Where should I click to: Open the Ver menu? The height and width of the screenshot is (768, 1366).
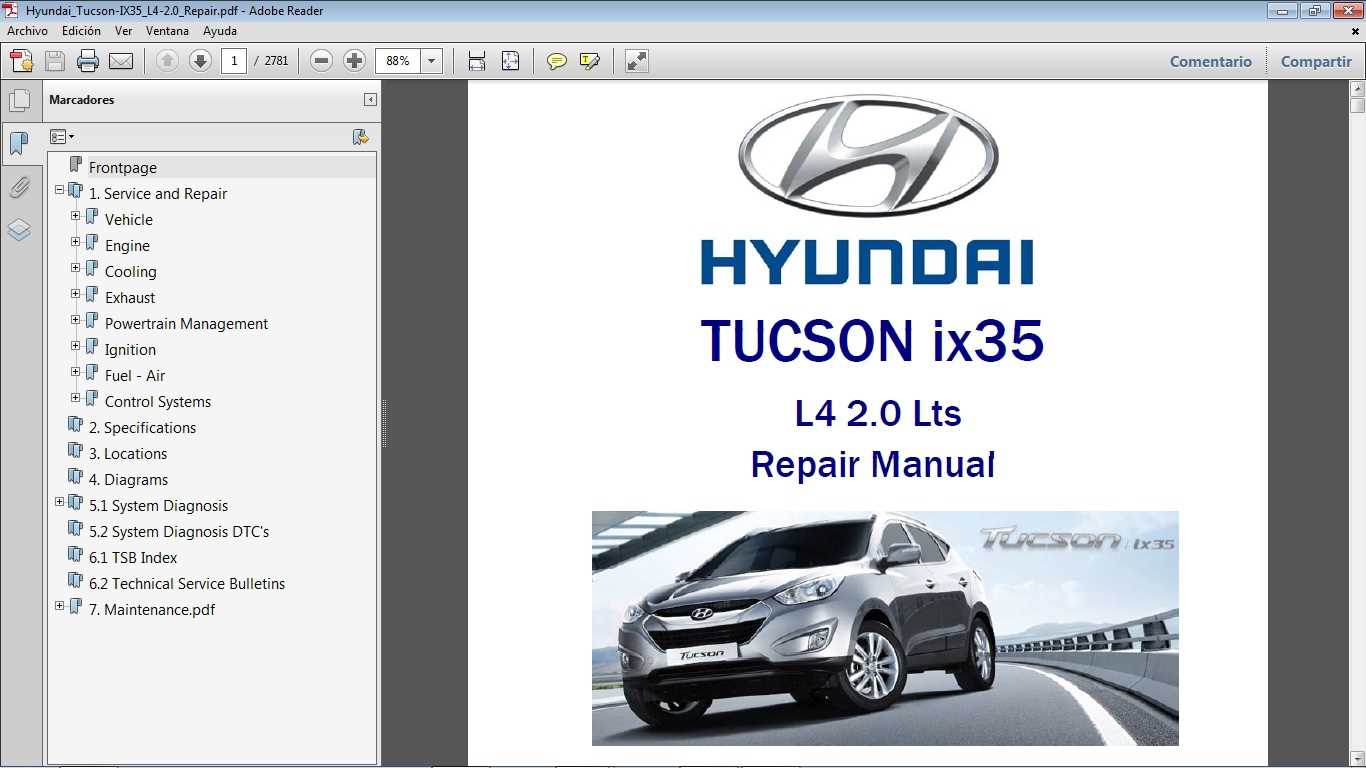pyautogui.click(x=124, y=31)
